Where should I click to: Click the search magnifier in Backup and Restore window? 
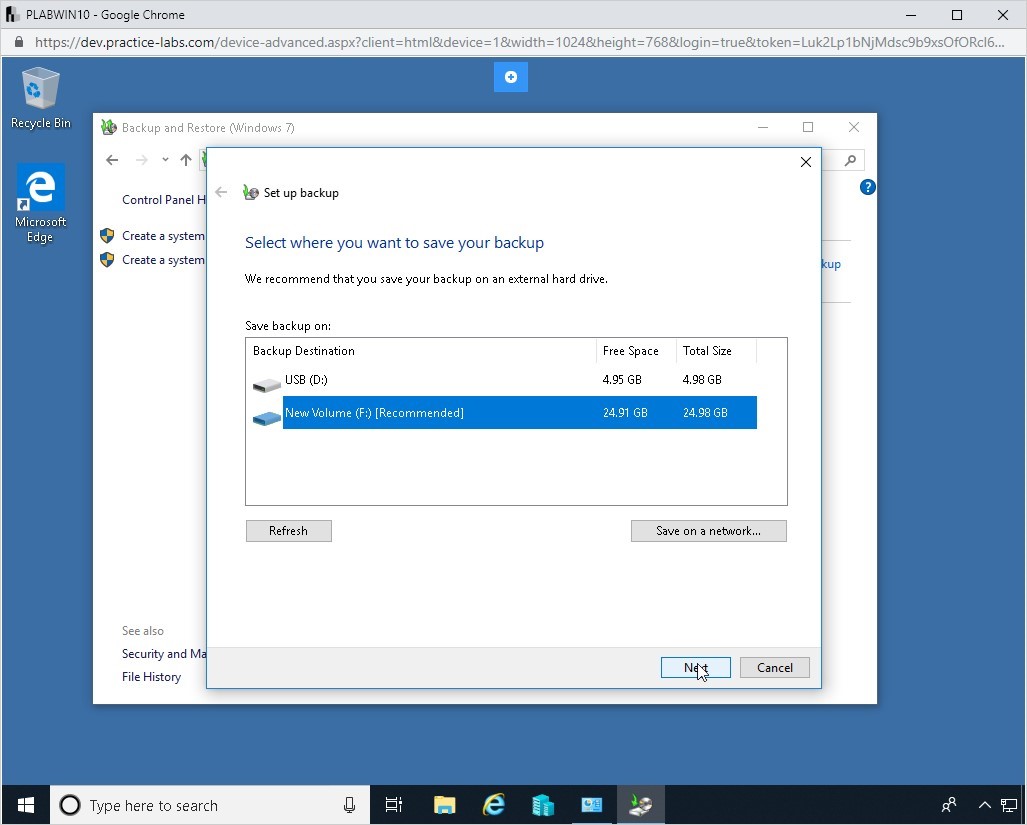coord(850,160)
